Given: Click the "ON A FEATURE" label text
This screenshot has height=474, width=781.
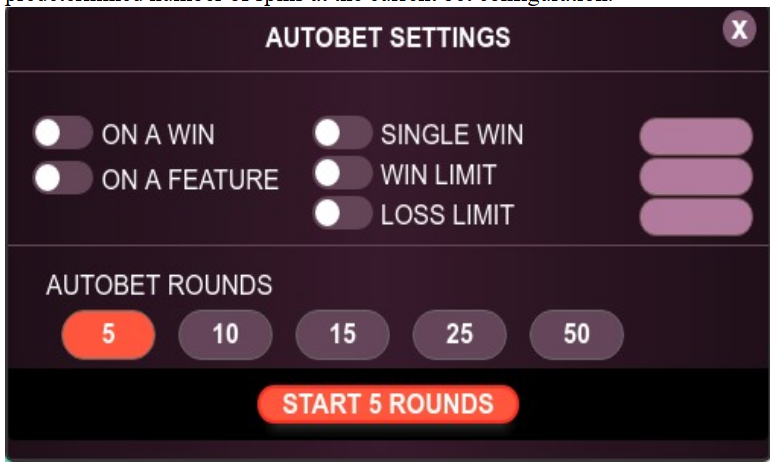Looking at the screenshot, I should (190, 180).
